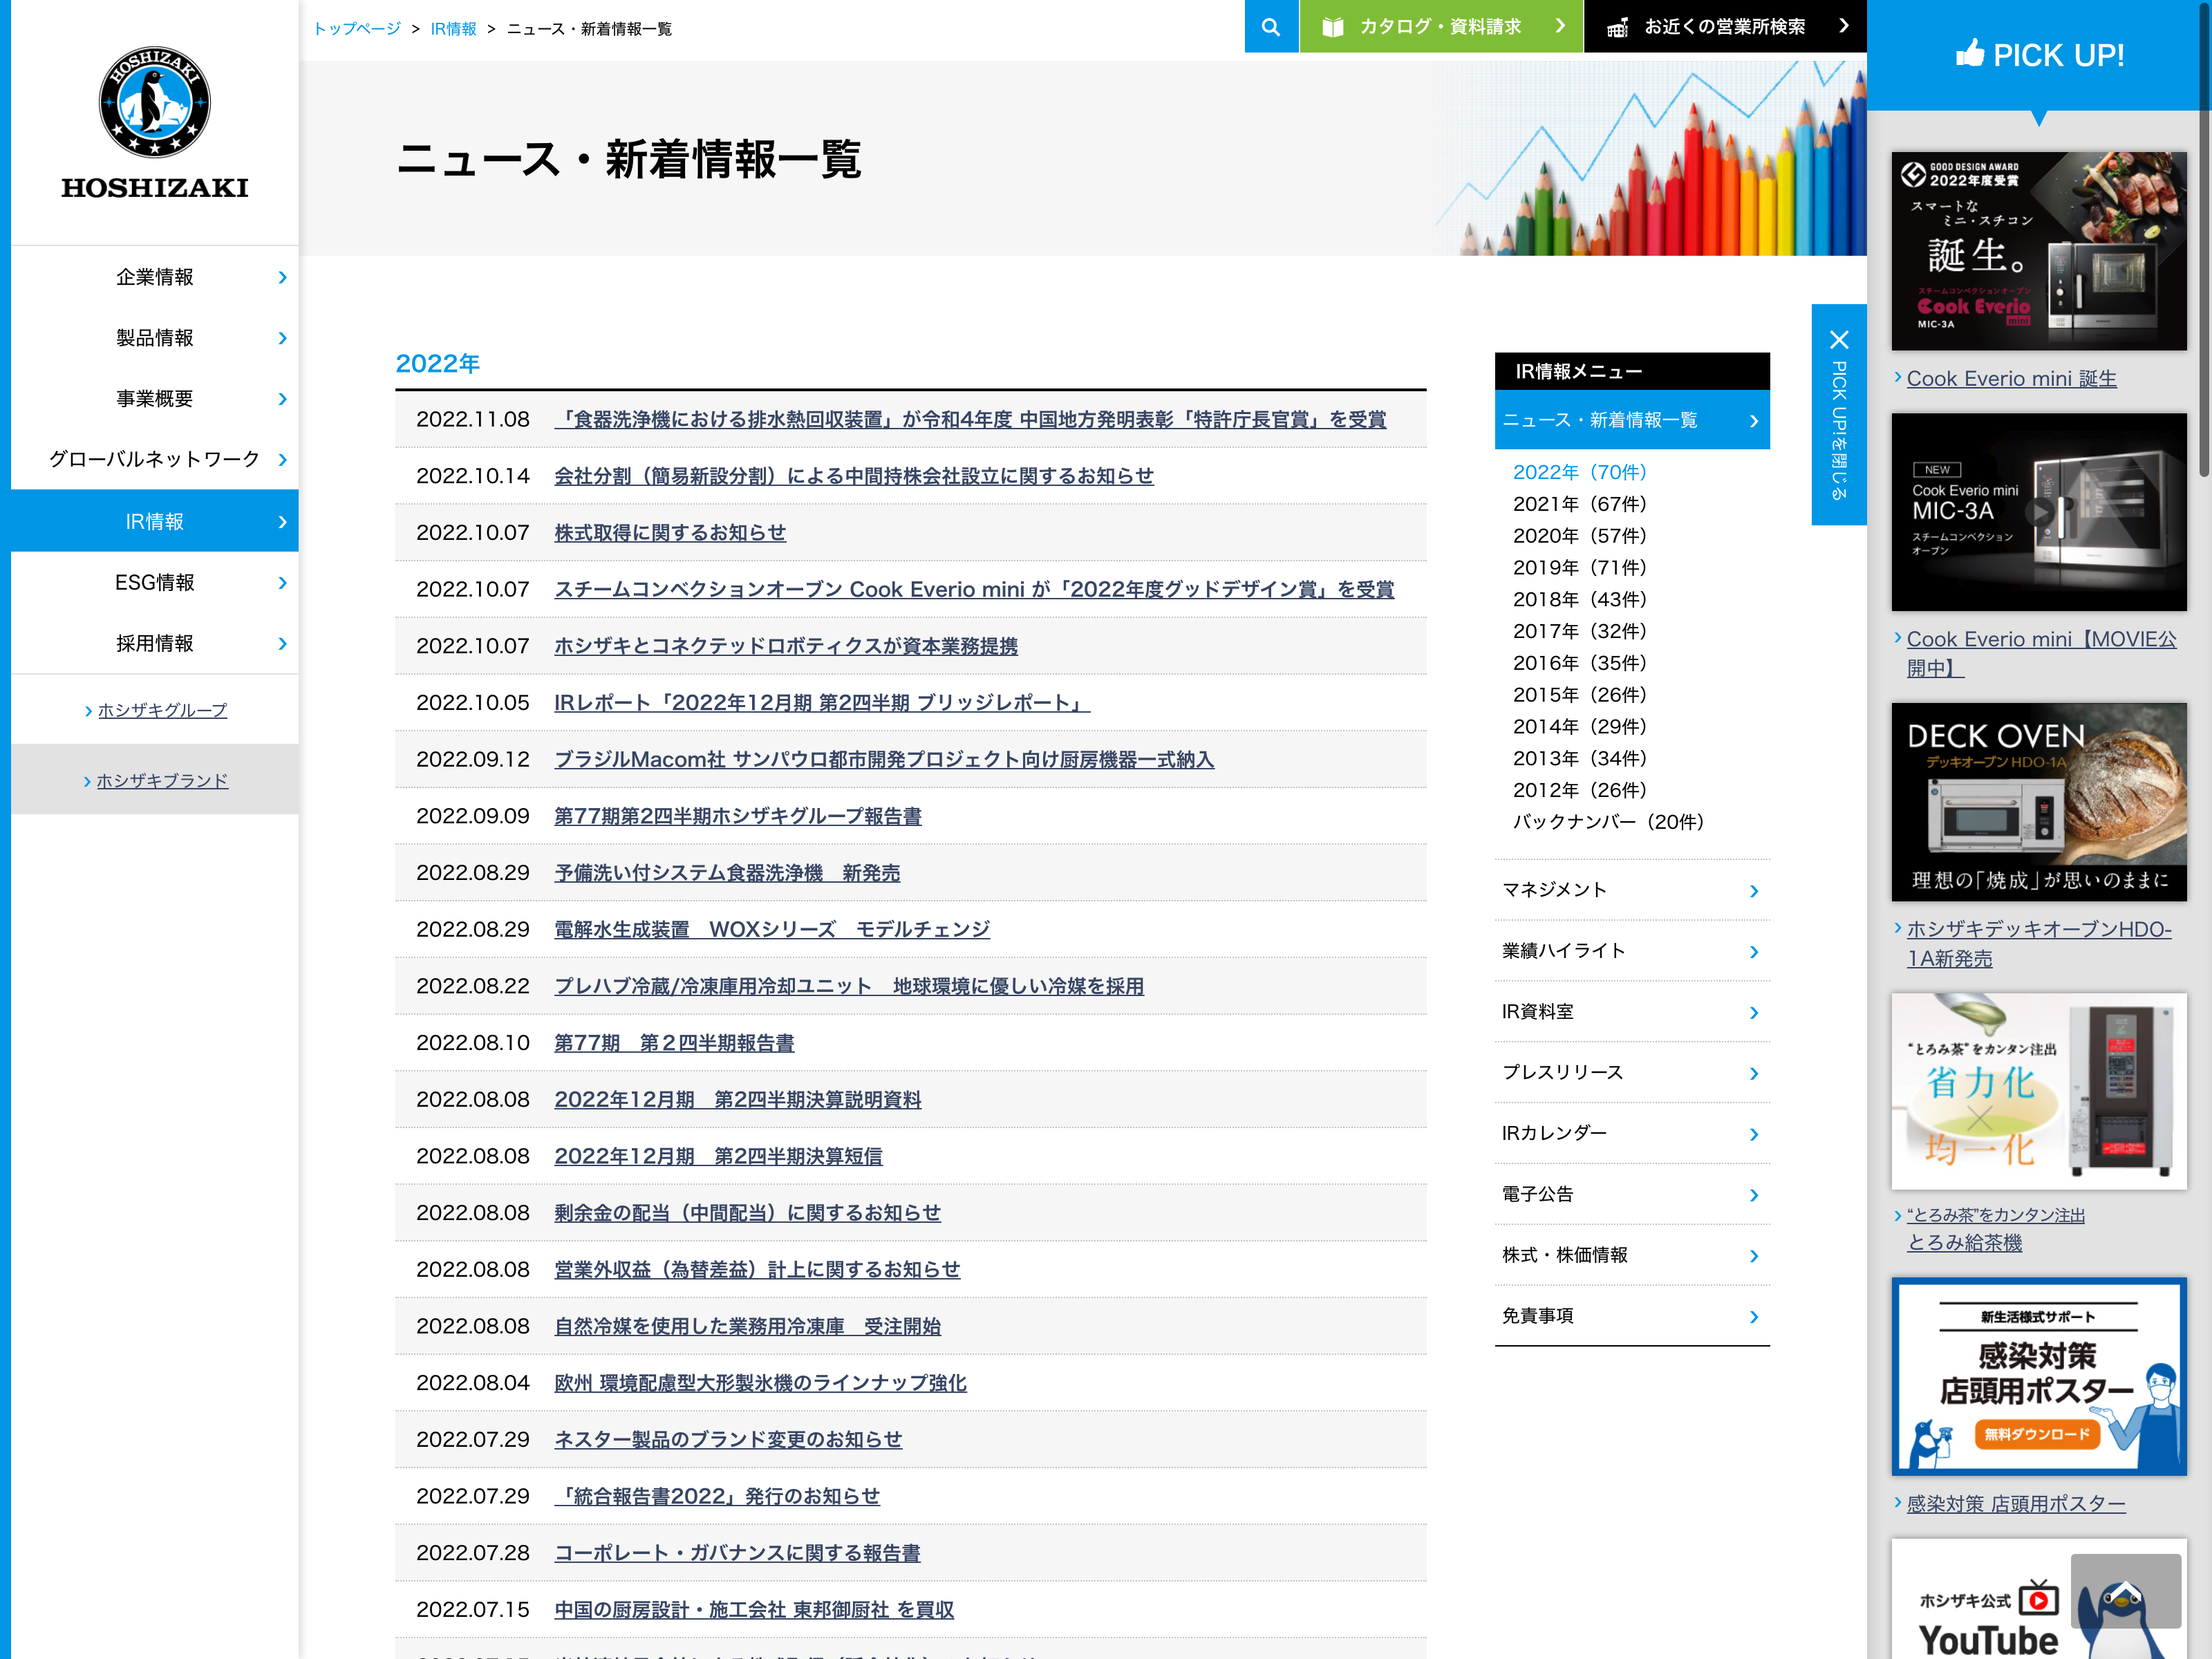Expand the 企業情報 sidebar menu
The width and height of the screenshot is (2212, 1659).
click(155, 277)
